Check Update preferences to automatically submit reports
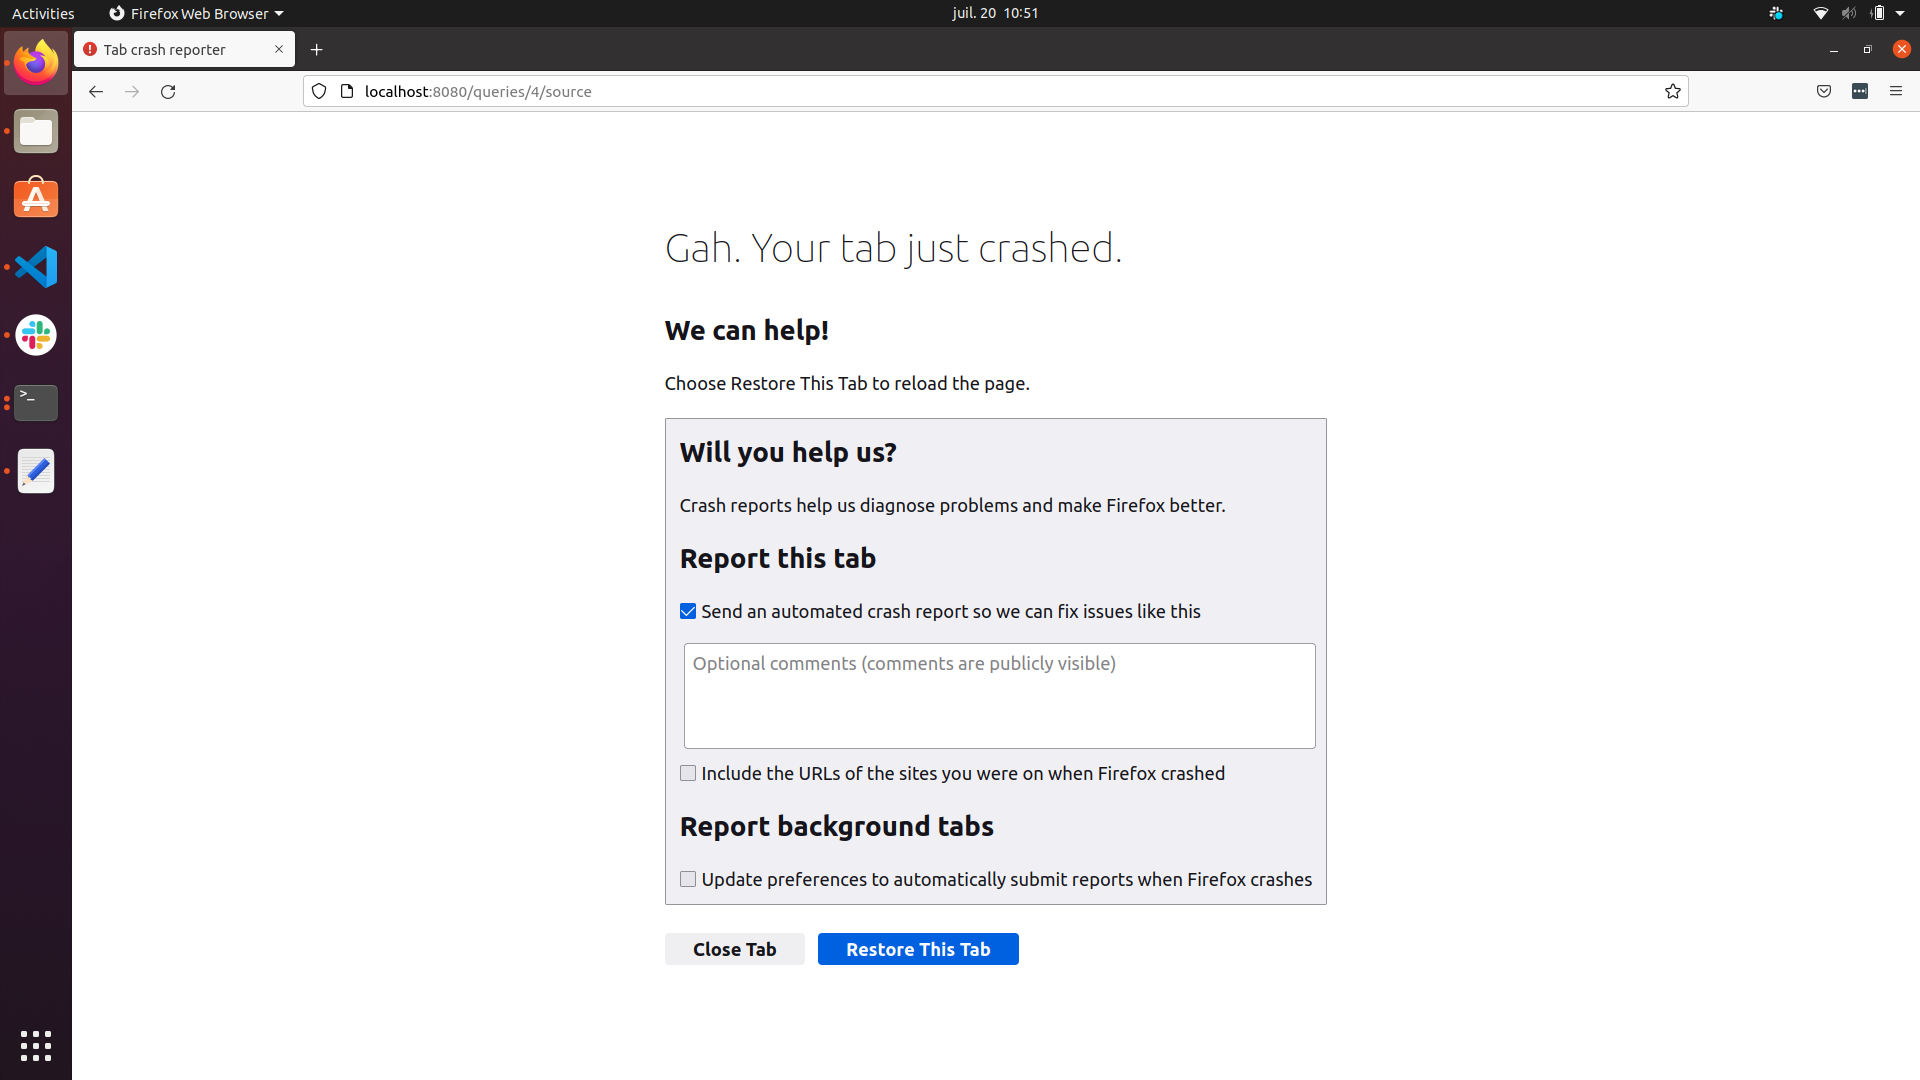The height and width of the screenshot is (1080, 1920). [x=688, y=879]
